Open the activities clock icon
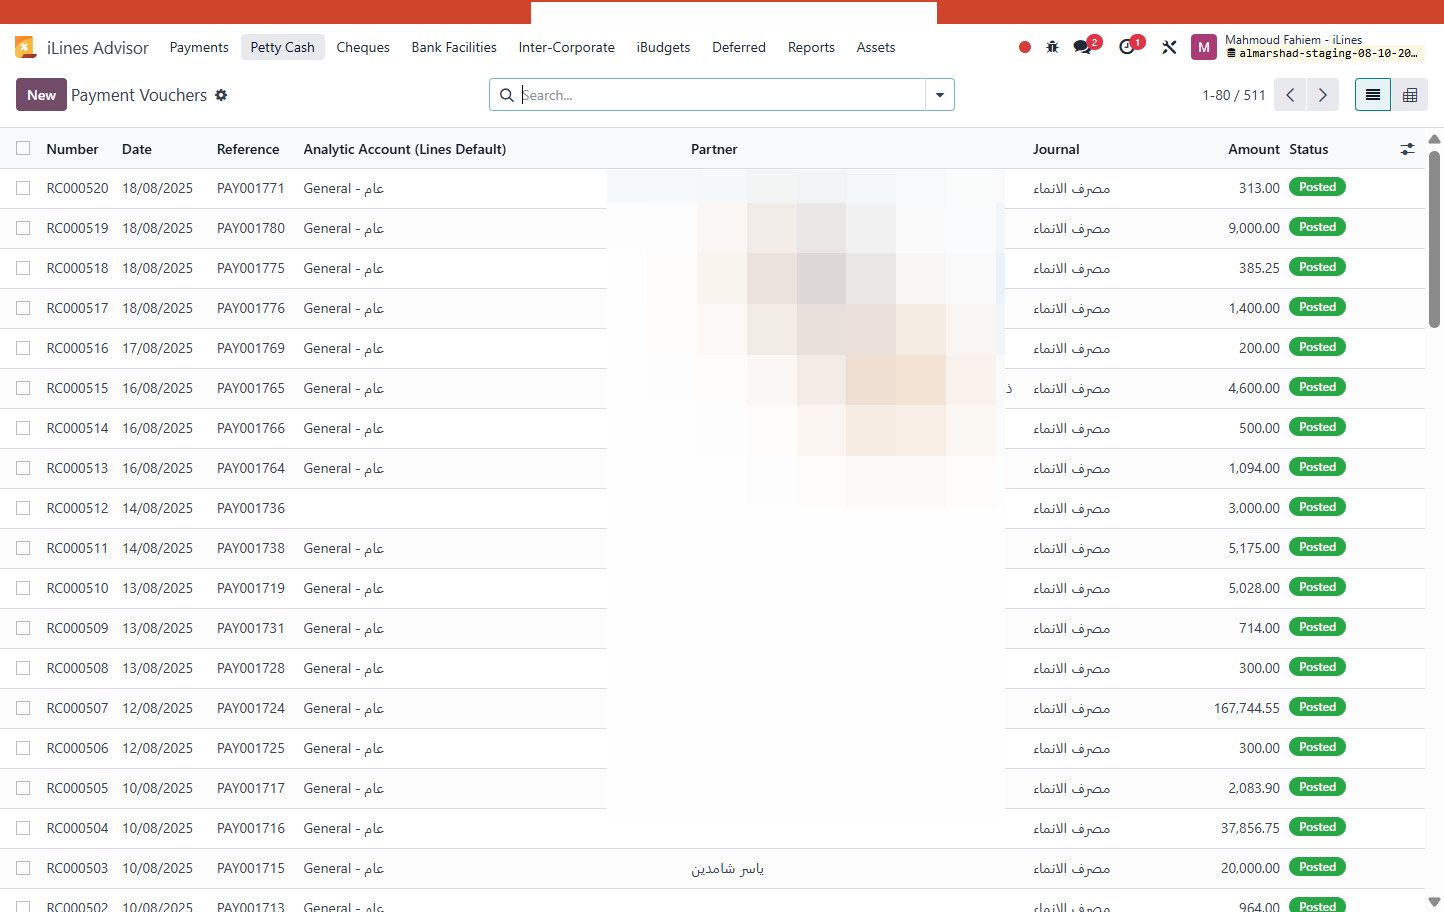This screenshot has height=912, width=1444. click(1127, 47)
